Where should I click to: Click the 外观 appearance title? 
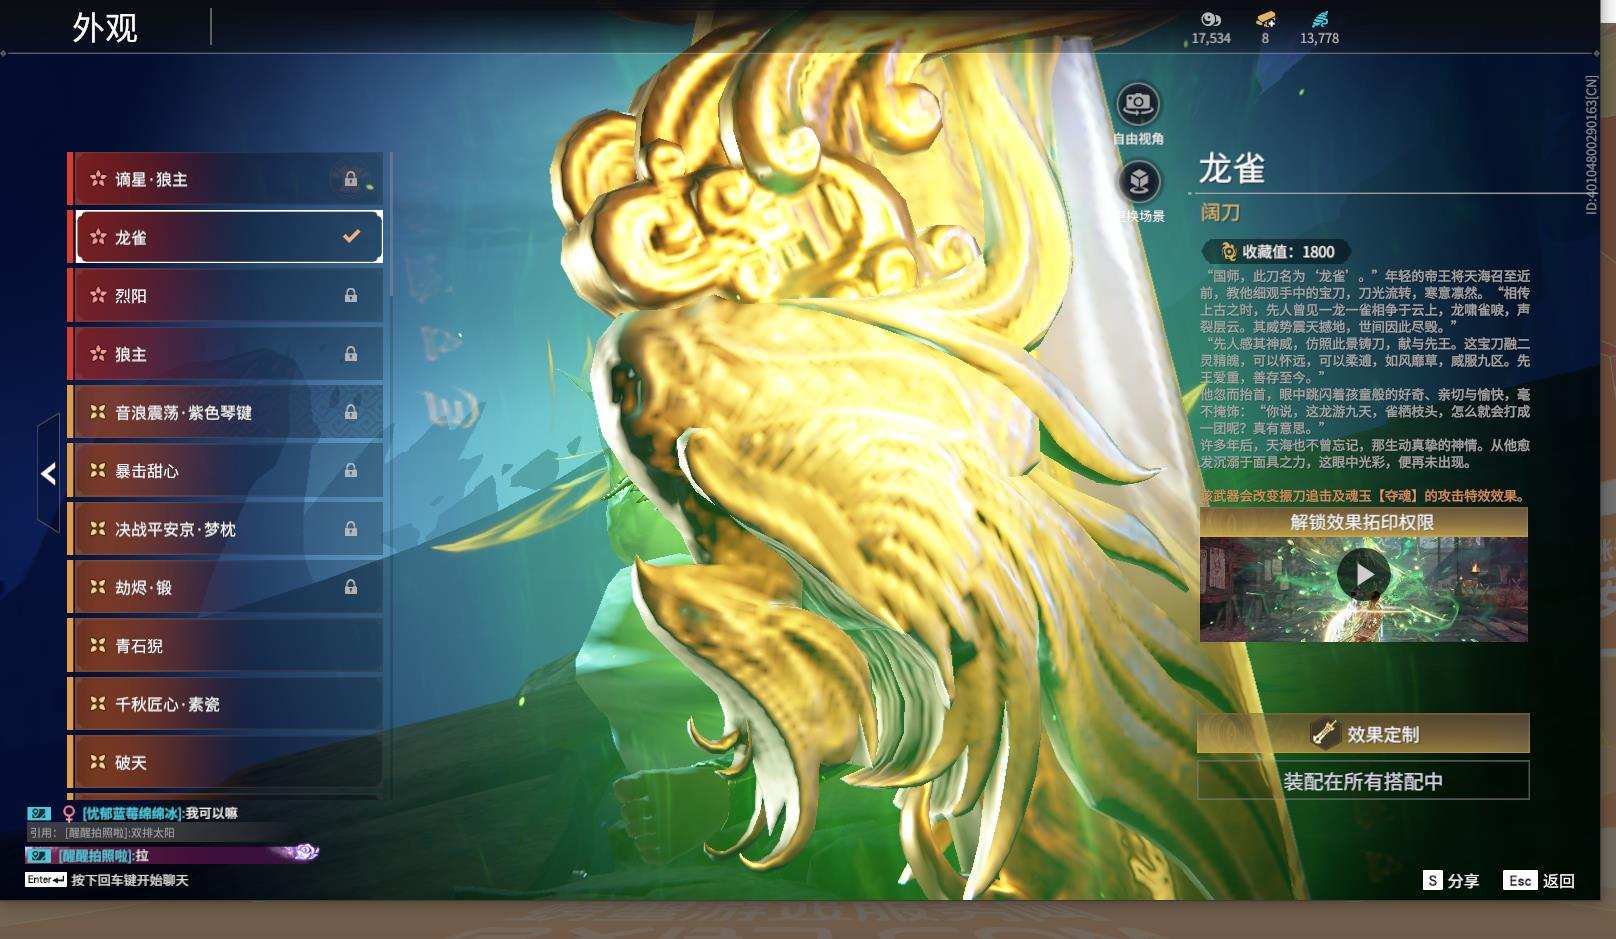[x=105, y=28]
